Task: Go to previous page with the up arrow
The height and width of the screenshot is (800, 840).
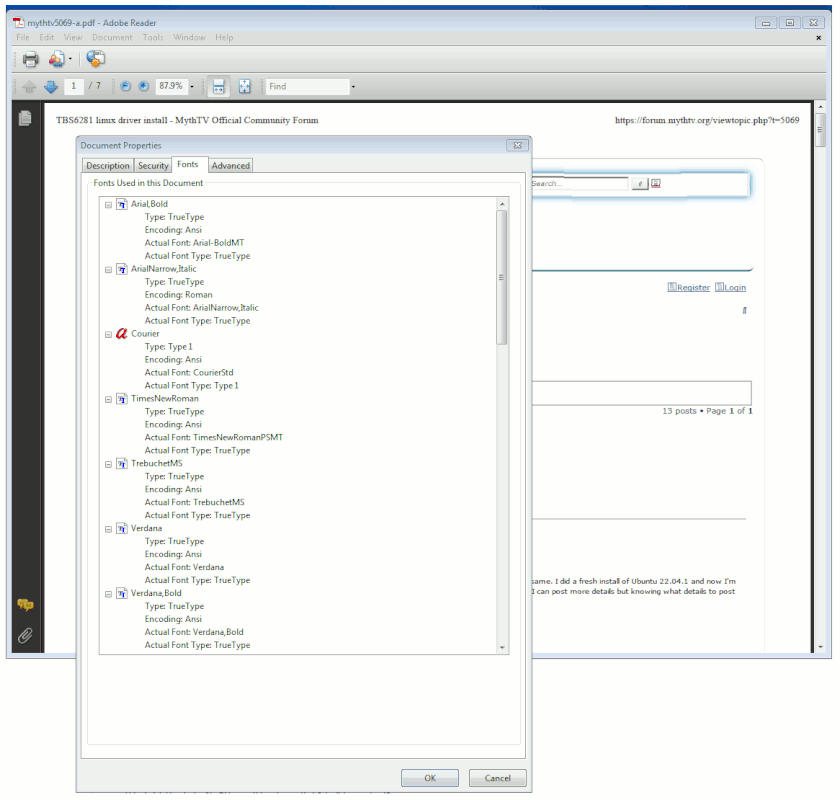Action: click(29, 86)
